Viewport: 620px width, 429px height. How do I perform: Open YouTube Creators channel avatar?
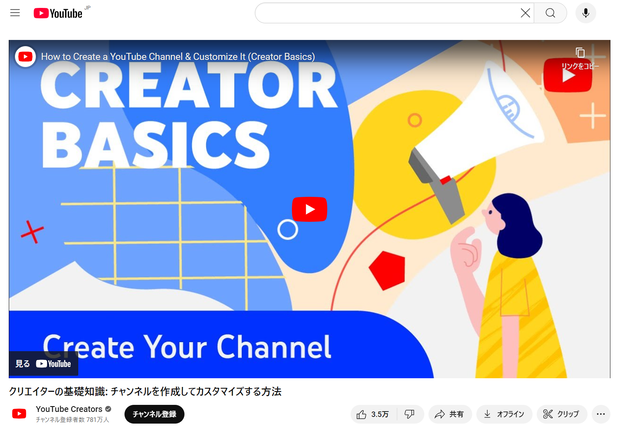click(19, 414)
